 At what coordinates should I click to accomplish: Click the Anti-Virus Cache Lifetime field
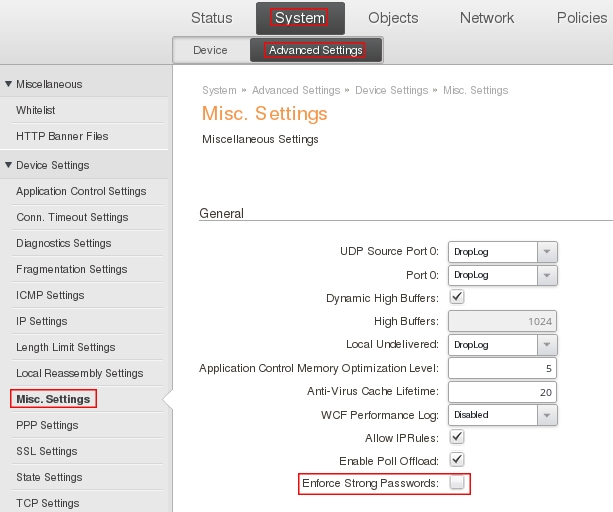[x=502, y=392]
